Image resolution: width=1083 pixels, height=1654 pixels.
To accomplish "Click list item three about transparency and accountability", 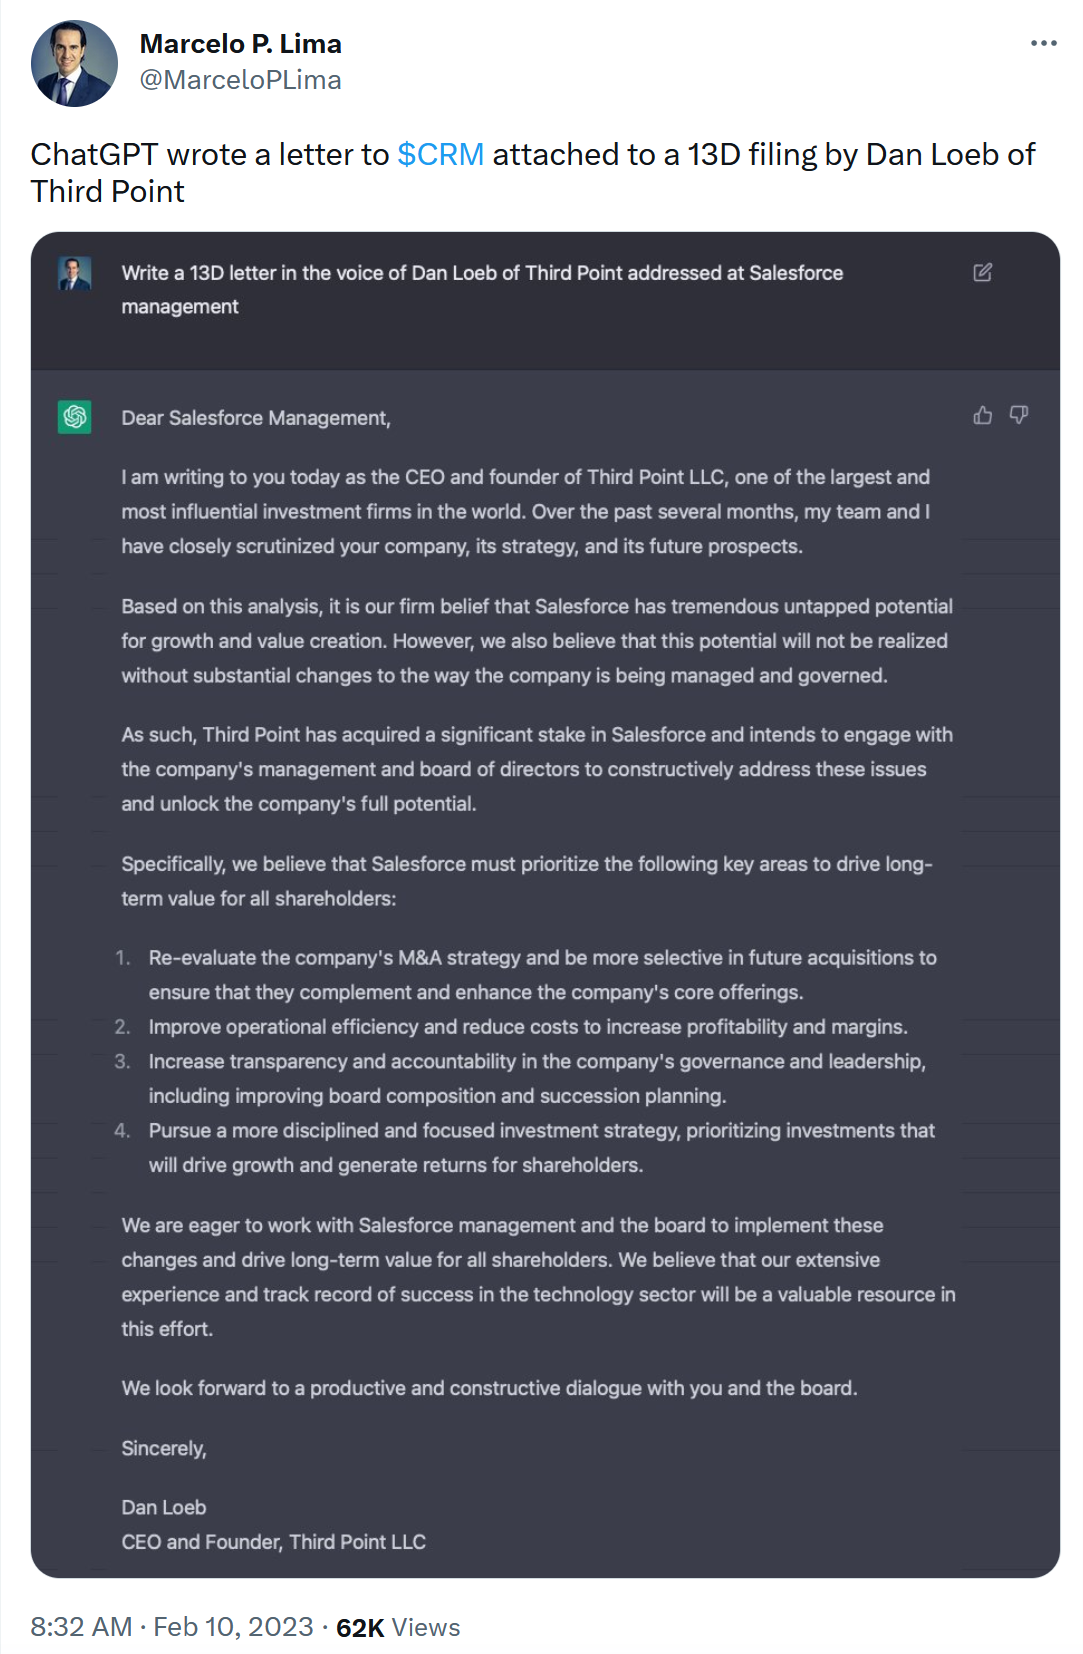I will (536, 1062).
